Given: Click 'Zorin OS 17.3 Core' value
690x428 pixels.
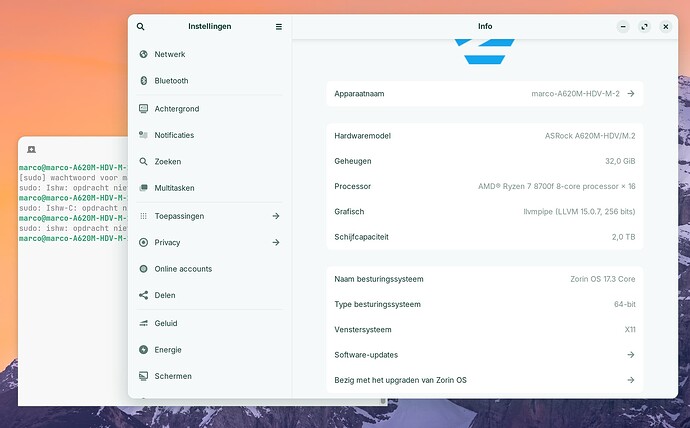Looking at the screenshot, I should pyautogui.click(x=603, y=279).
